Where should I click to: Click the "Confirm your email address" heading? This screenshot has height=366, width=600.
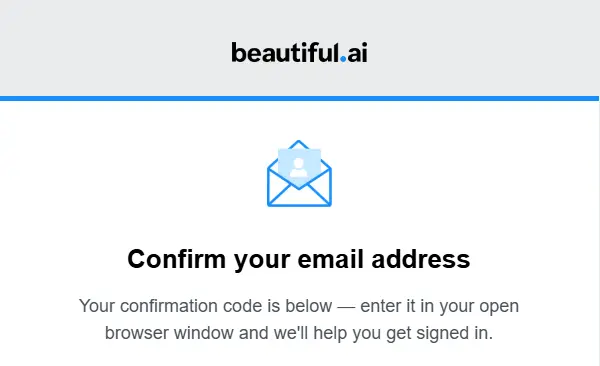click(x=299, y=260)
